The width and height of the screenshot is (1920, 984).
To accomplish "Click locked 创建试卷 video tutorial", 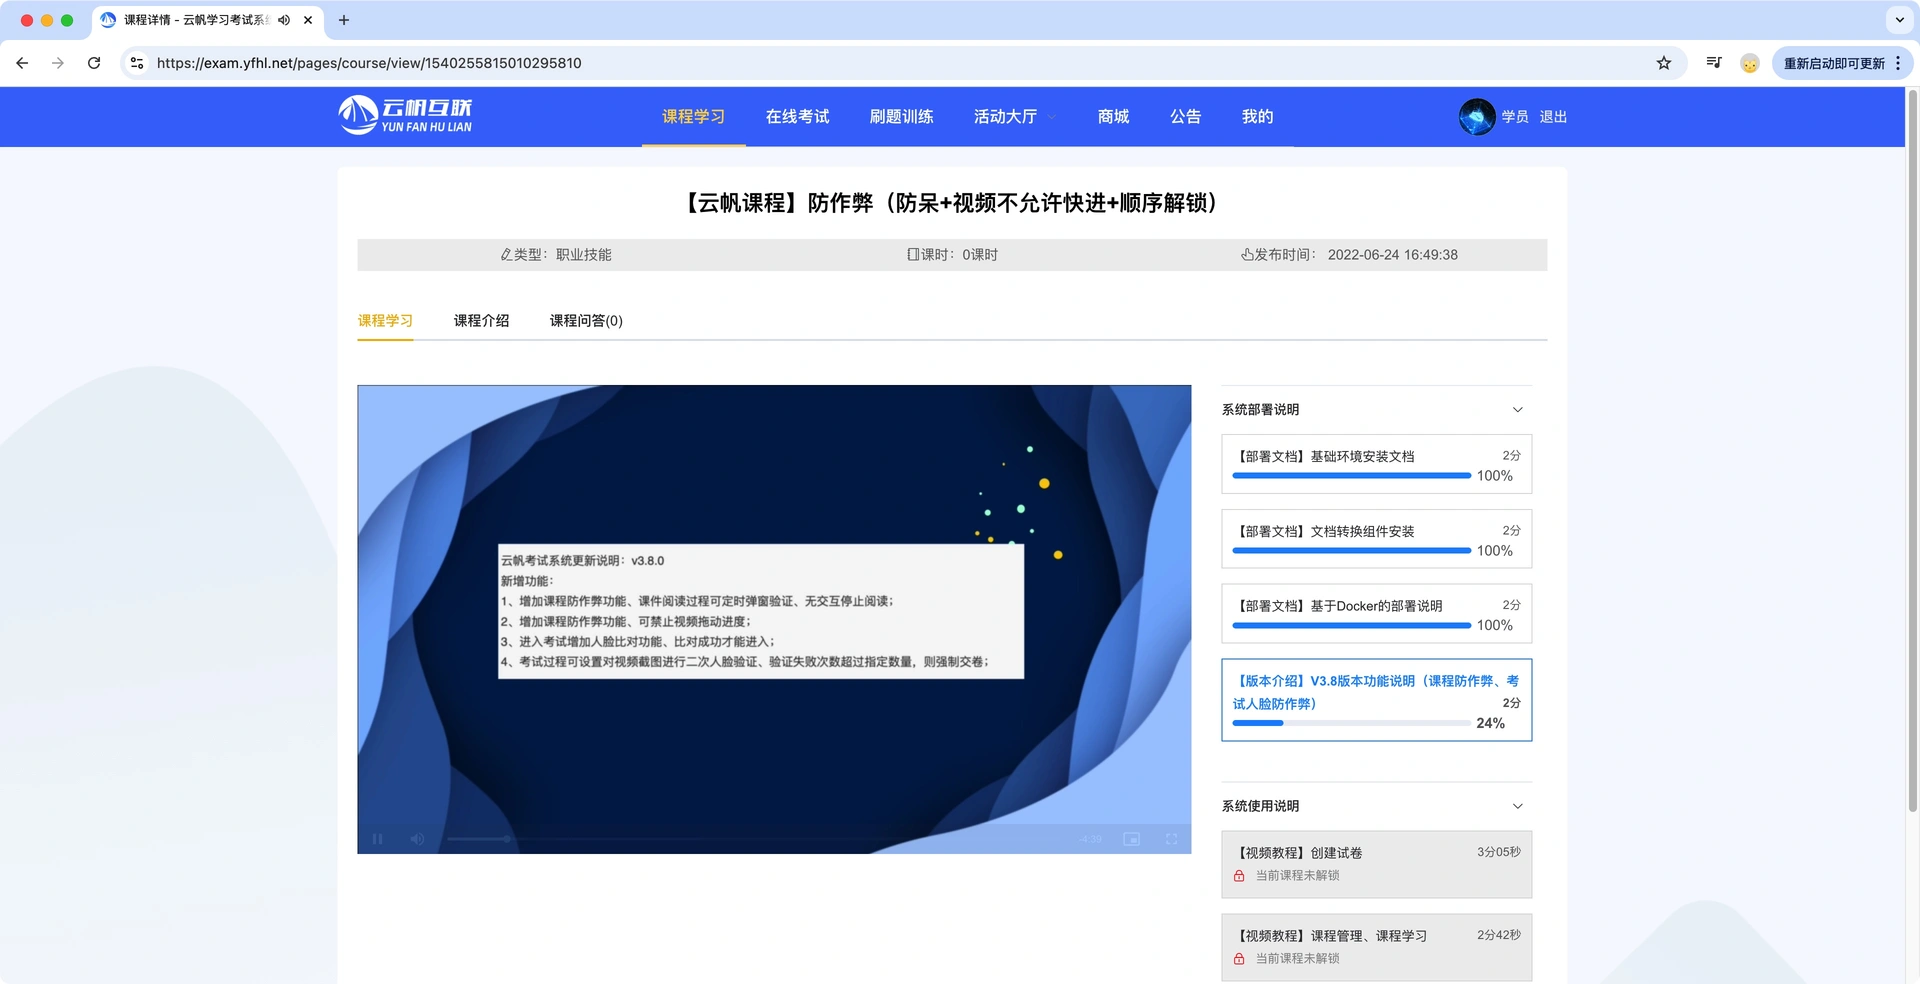I will [1376, 864].
